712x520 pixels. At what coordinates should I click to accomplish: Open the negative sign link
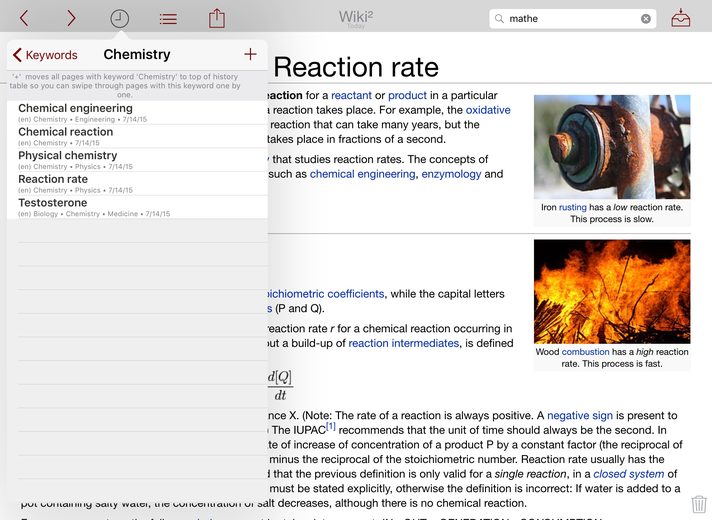tap(579, 415)
